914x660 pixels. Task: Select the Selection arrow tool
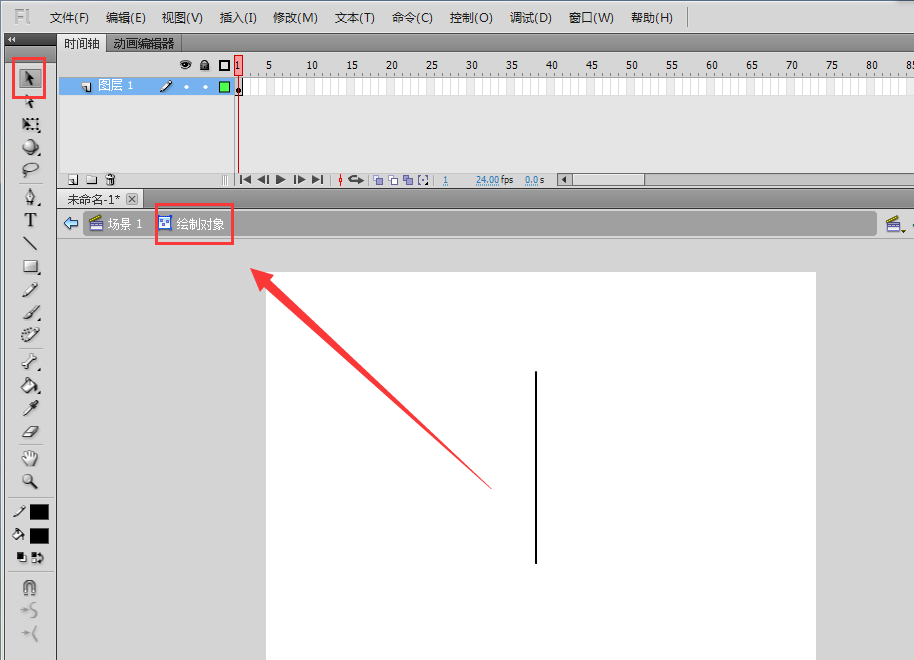29,78
